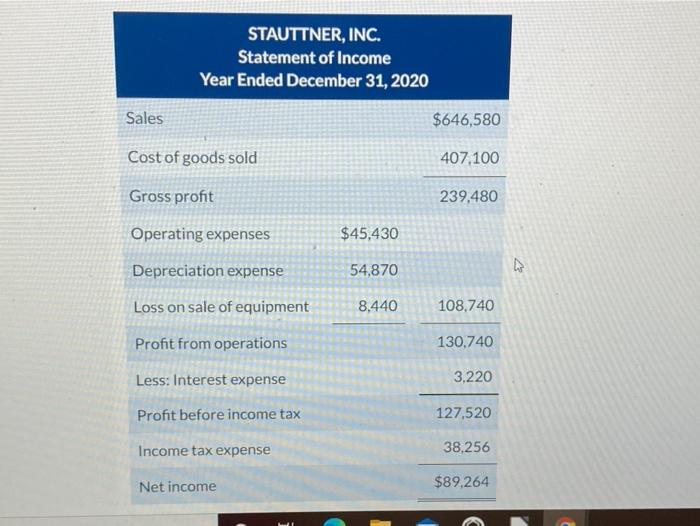Open File Explorer folder icon in taskbar
Image resolution: width=700 pixels, height=526 pixels.
380,522
